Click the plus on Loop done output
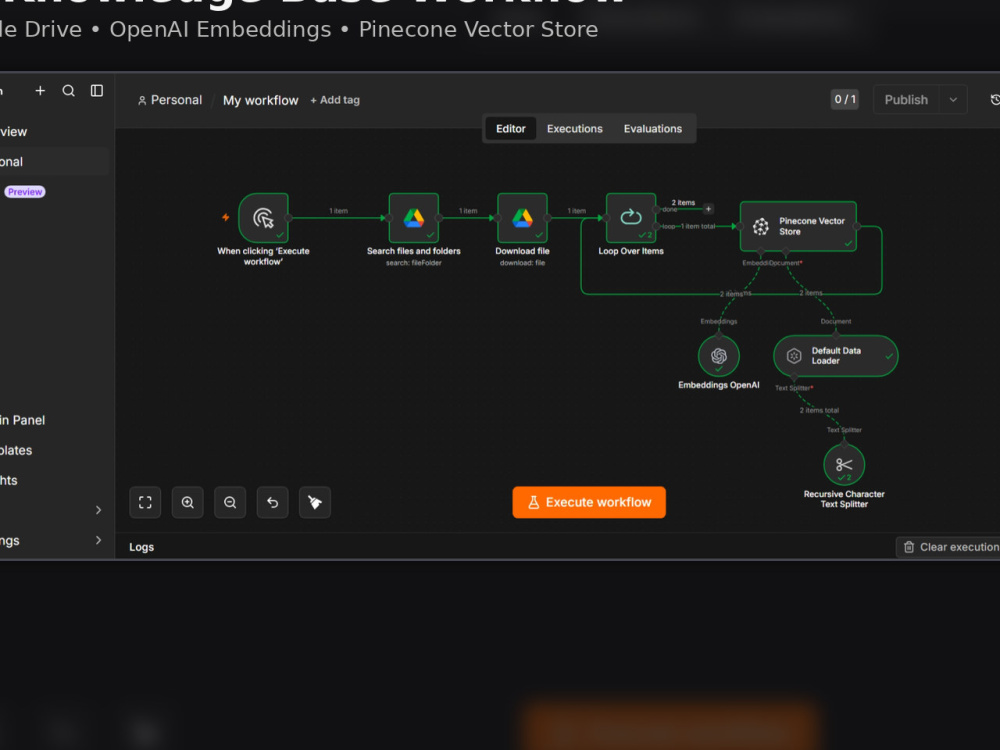This screenshot has width=1000, height=750. (708, 209)
